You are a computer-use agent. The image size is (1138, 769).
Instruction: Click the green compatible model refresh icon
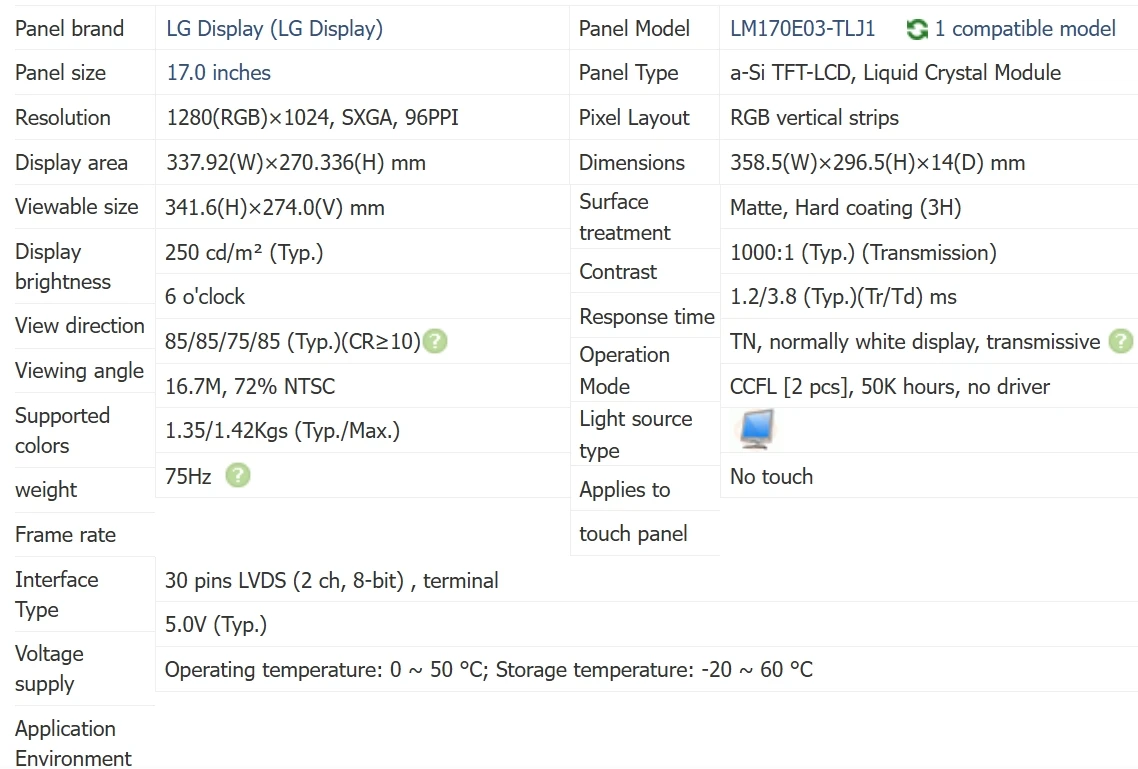916,29
